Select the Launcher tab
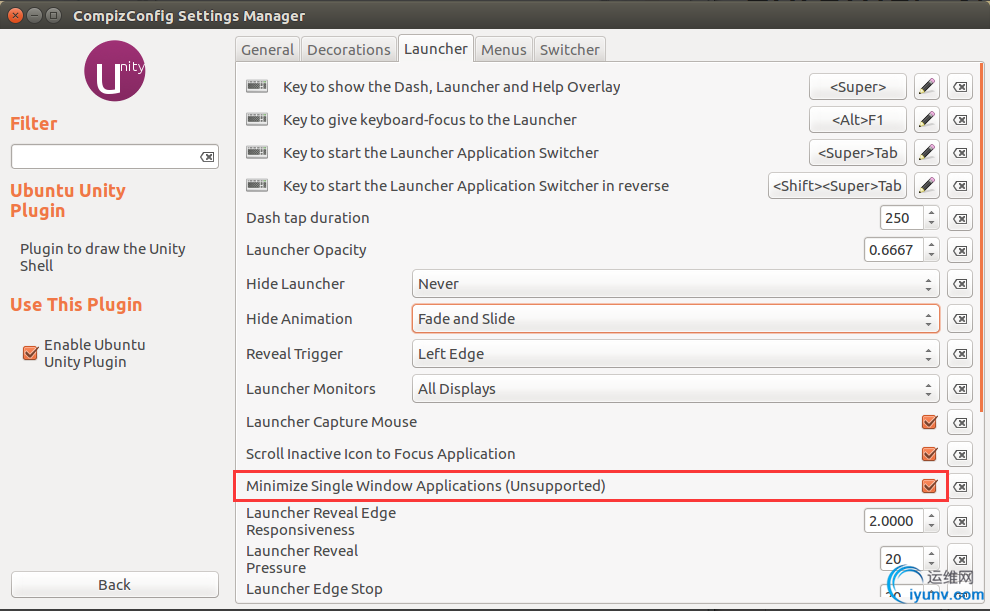The width and height of the screenshot is (990, 611). point(436,49)
